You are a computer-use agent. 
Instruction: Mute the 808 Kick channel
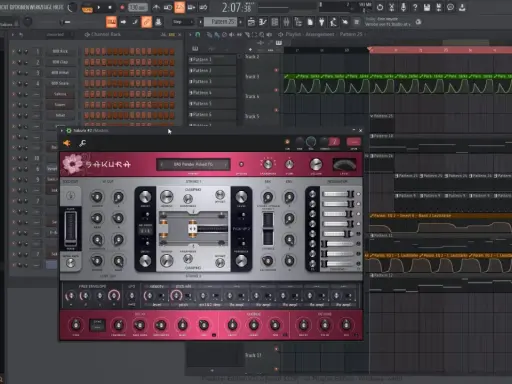(14, 51)
